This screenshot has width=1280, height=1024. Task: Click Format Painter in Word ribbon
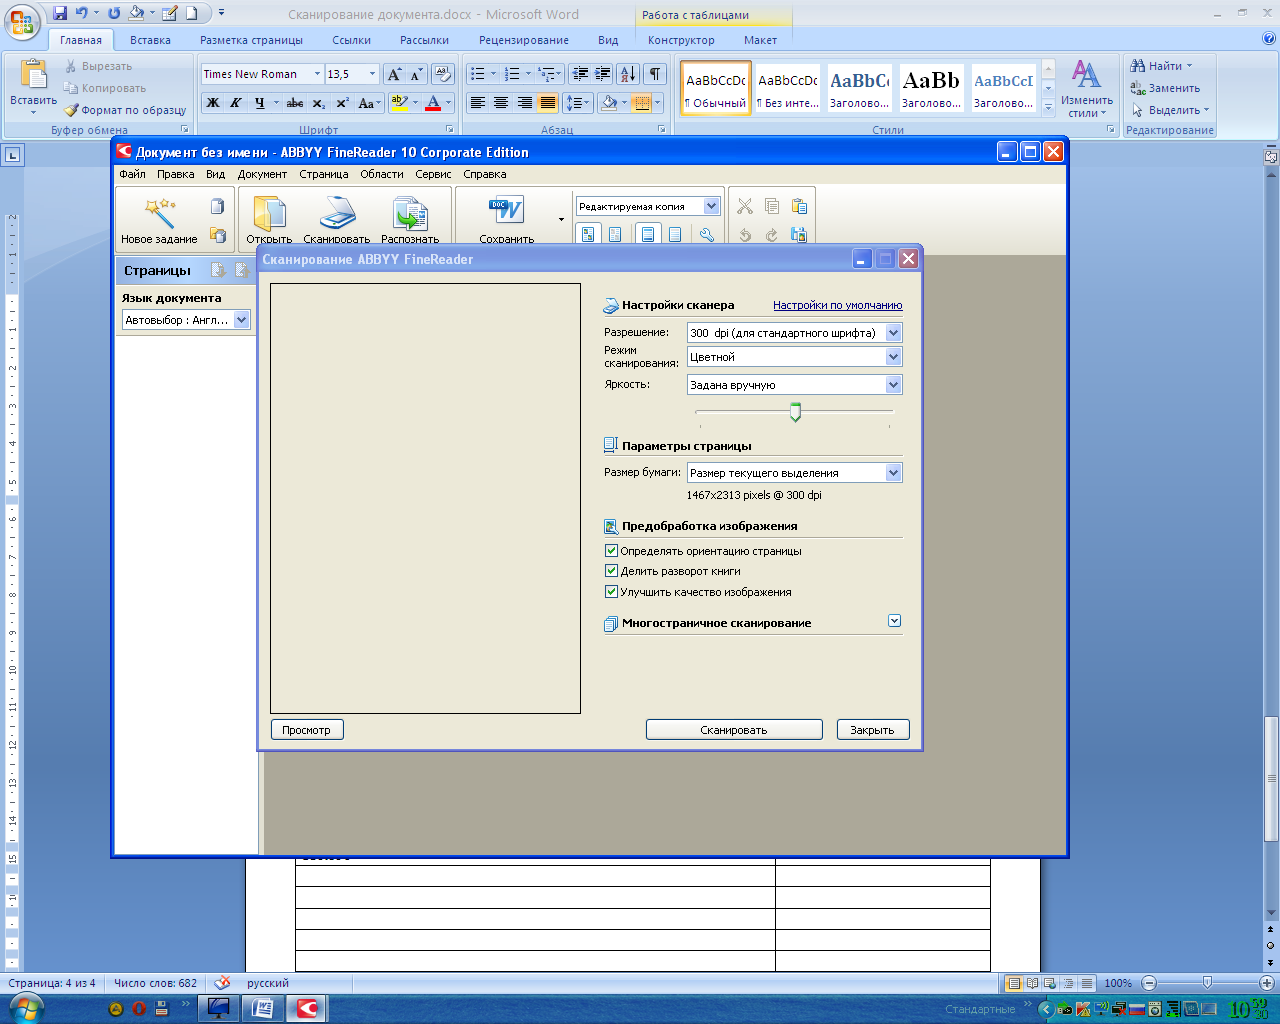pos(126,110)
